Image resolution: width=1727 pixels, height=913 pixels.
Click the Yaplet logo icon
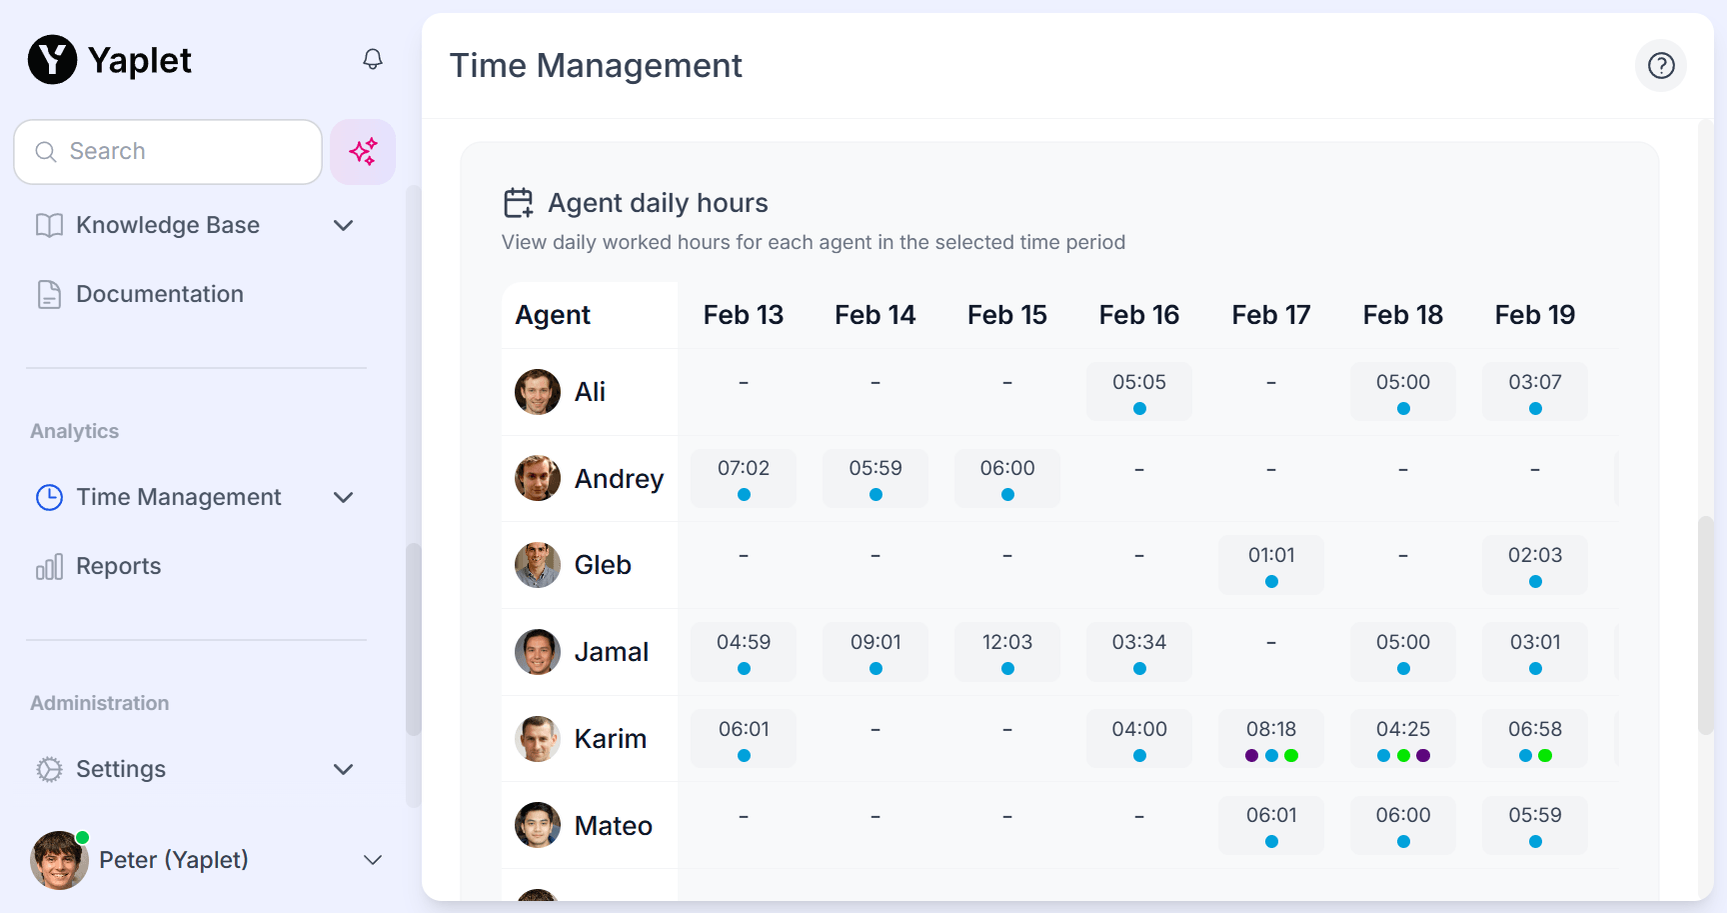tap(52, 60)
